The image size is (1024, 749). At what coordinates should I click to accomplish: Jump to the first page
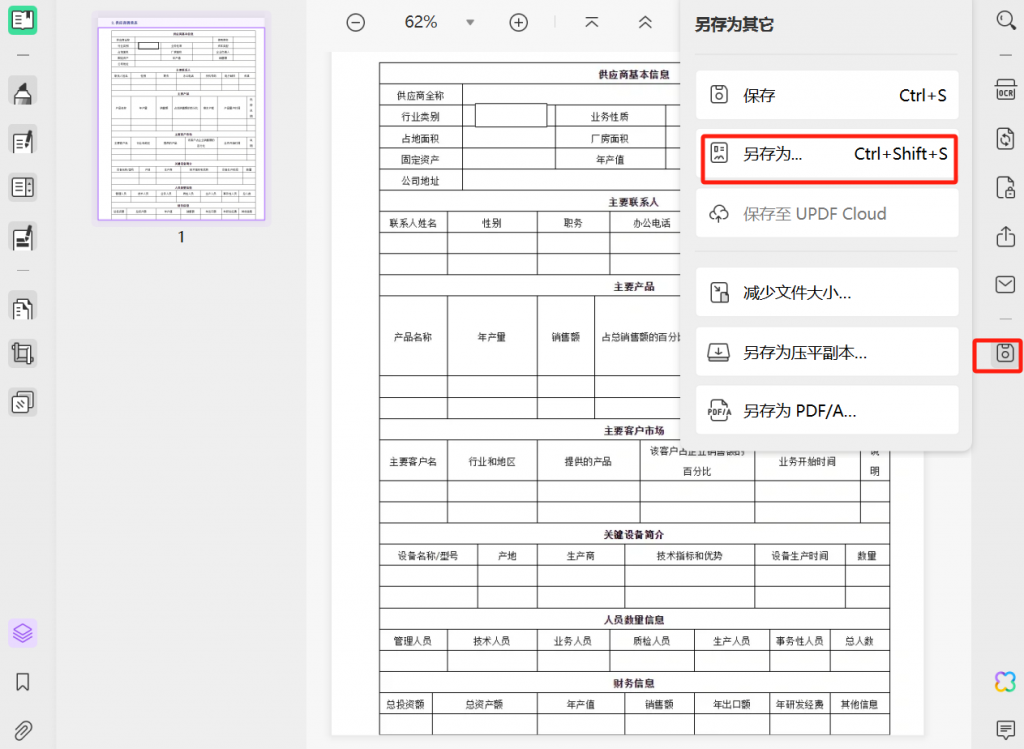pos(592,22)
